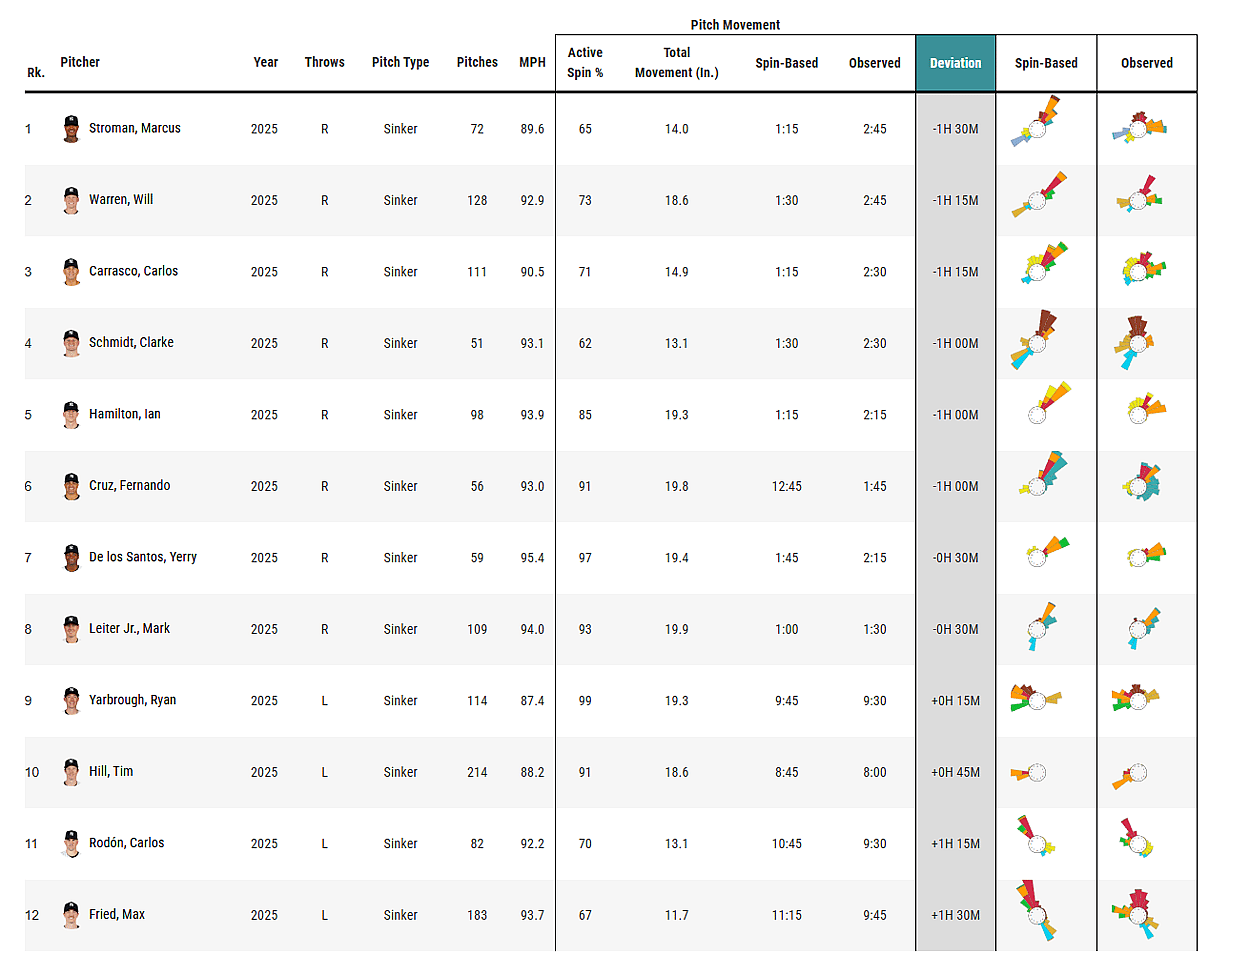Click Will Warren's headshot icon
Image resolution: width=1250 pixels, height=975 pixels.
tap(71, 200)
